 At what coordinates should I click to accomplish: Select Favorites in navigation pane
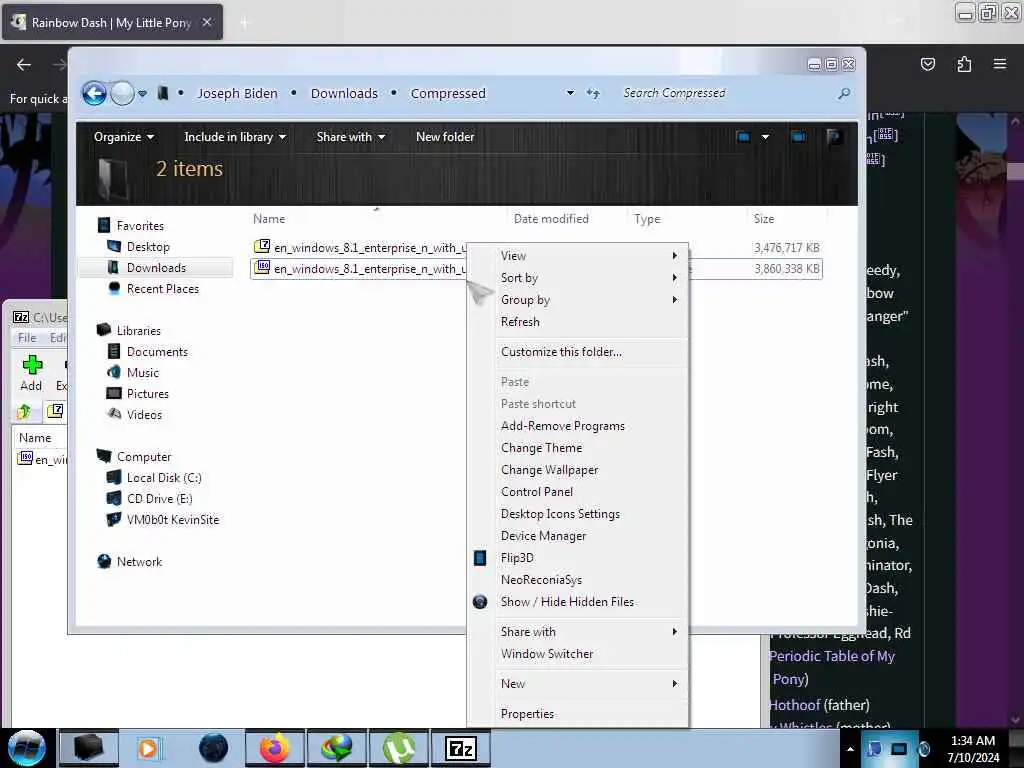[140, 226]
